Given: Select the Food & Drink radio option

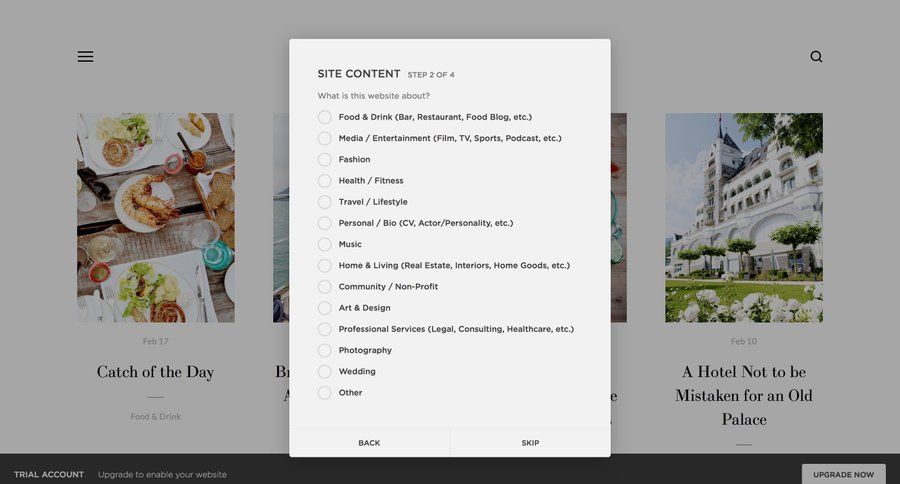Looking at the screenshot, I should tap(325, 117).
